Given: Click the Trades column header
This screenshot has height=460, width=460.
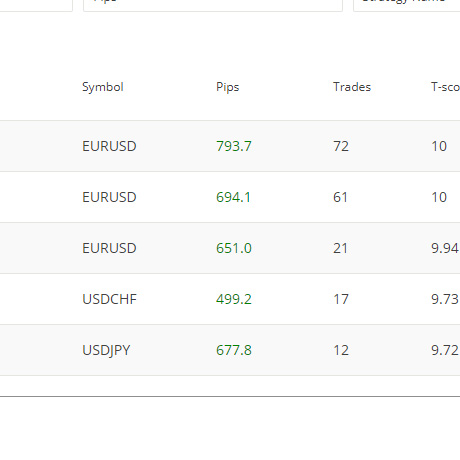Looking at the screenshot, I should coord(352,87).
